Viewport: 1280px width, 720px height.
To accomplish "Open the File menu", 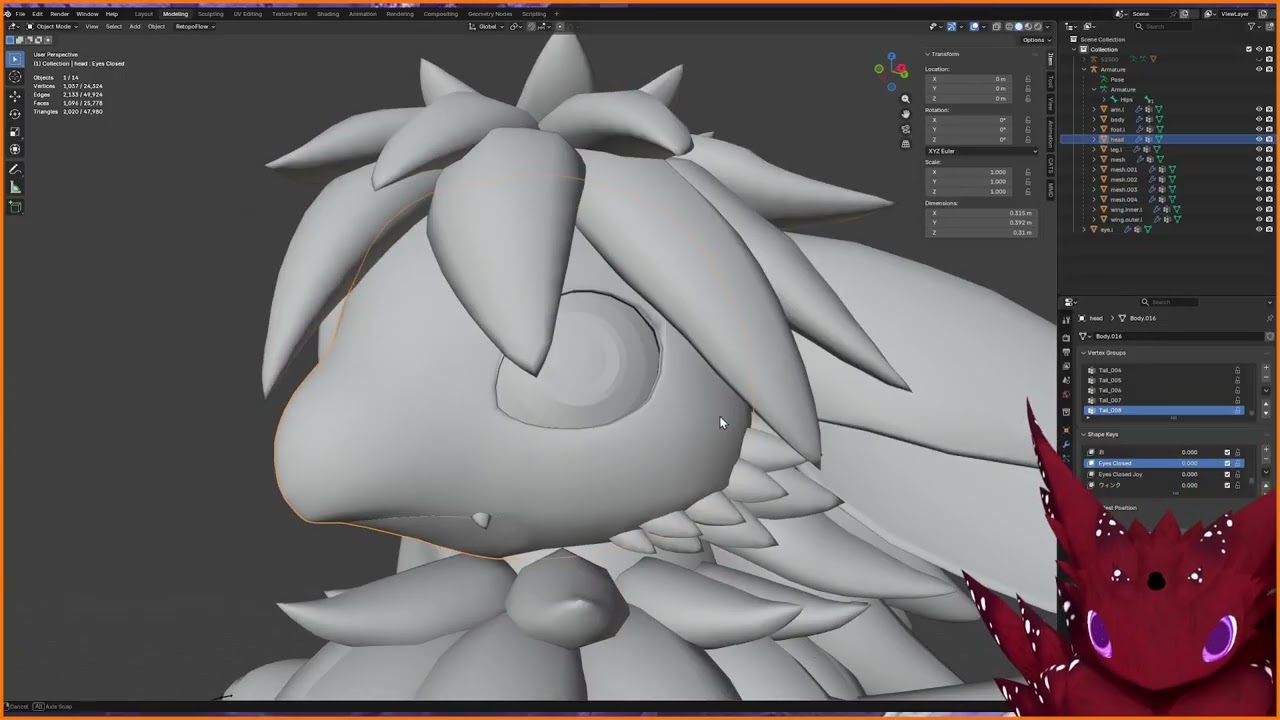I will click(20, 14).
